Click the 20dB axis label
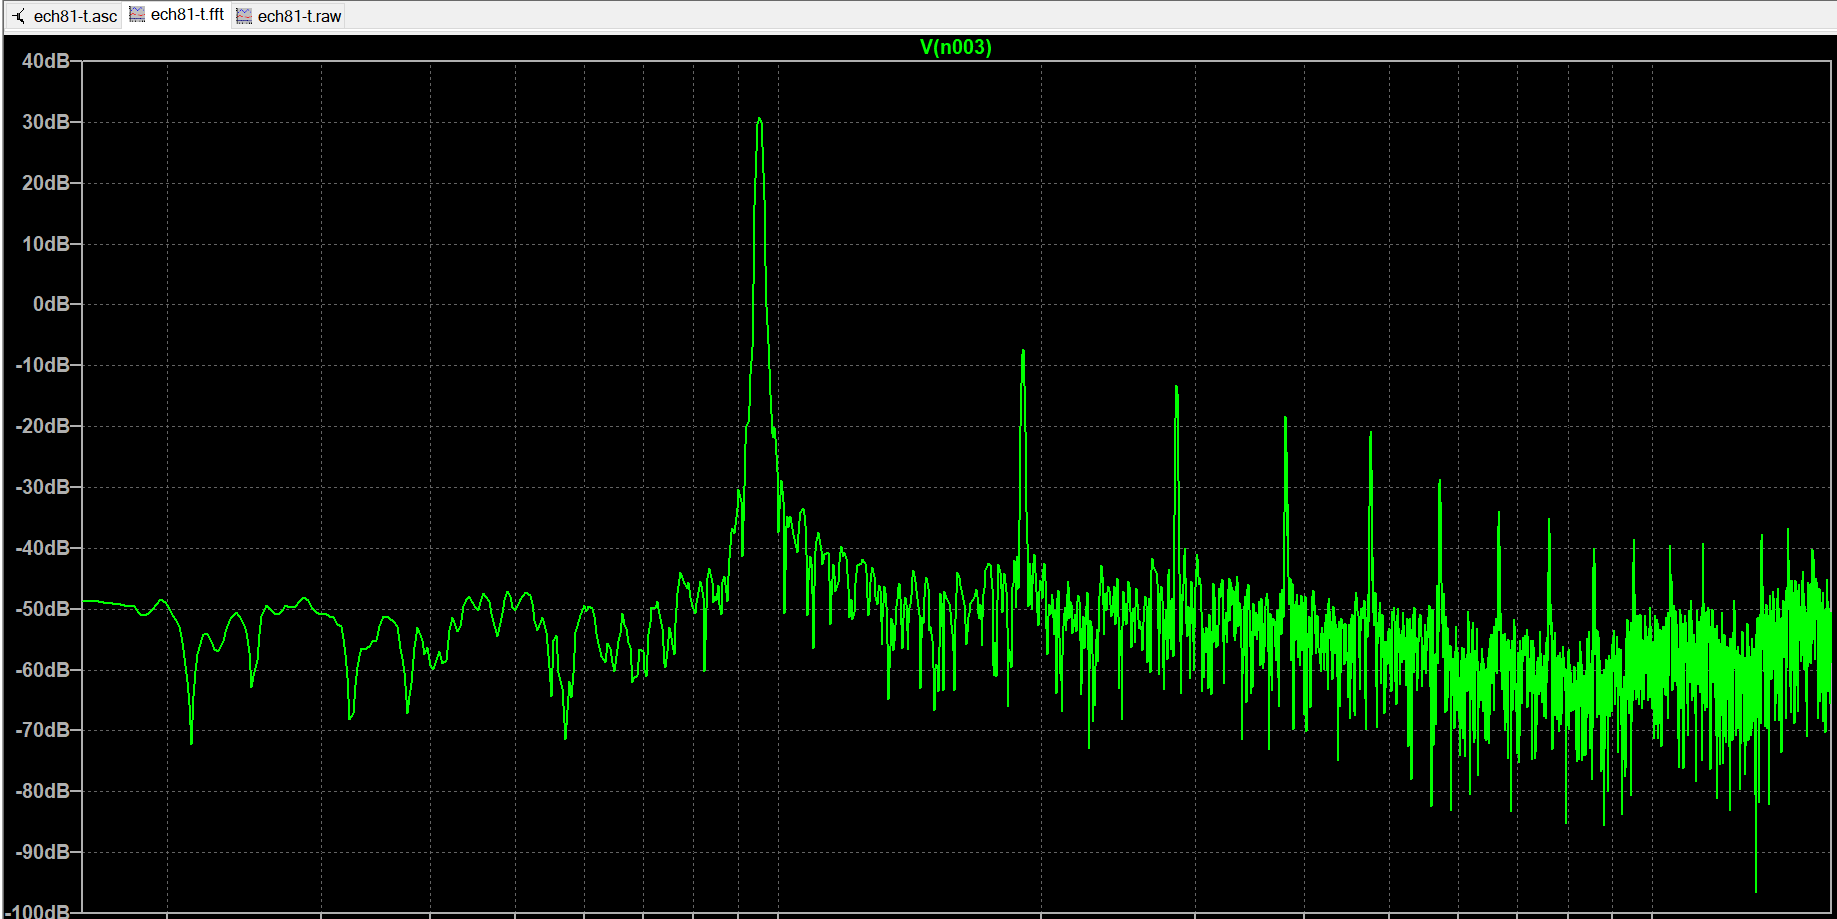Screen dimensions: 1837x919 [46, 183]
